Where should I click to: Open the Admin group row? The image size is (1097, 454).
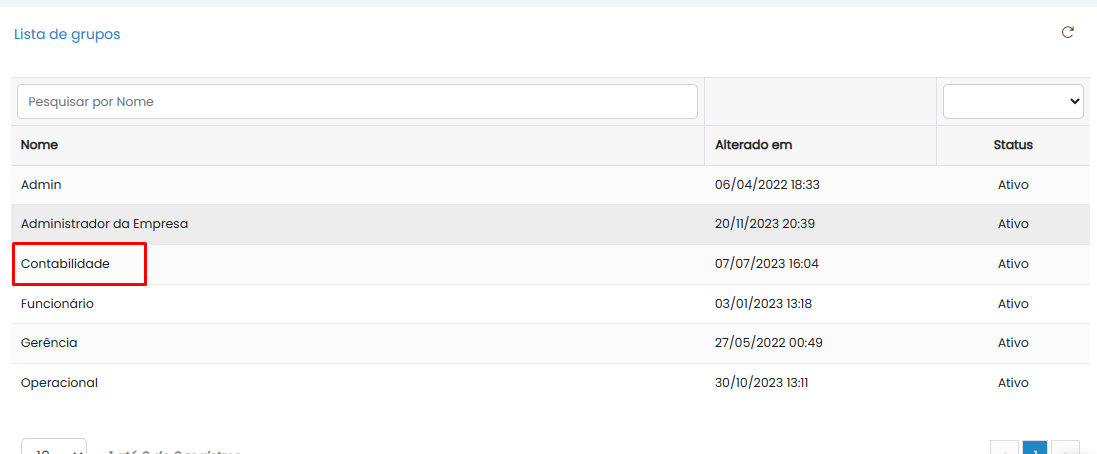(550, 185)
